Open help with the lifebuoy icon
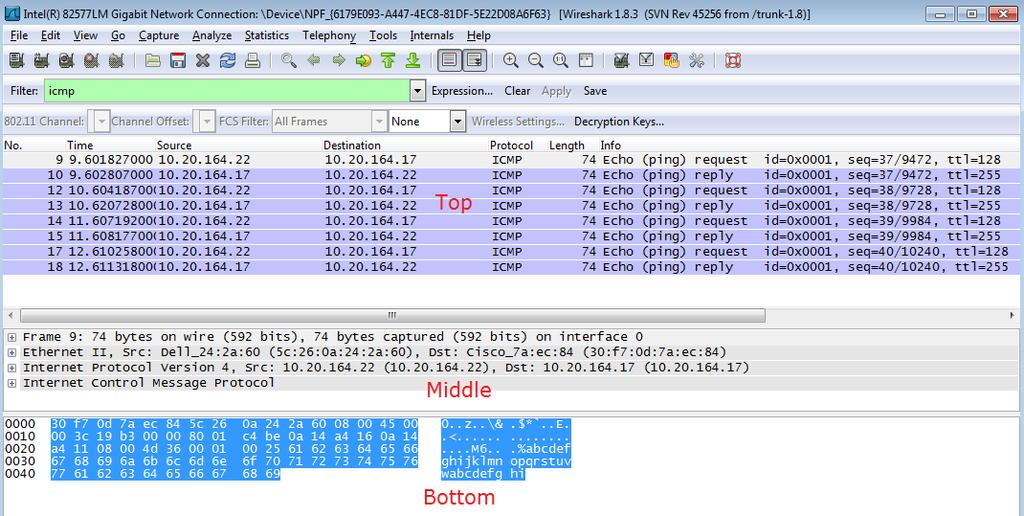This screenshot has width=1024, height=516. click(733, 61)
